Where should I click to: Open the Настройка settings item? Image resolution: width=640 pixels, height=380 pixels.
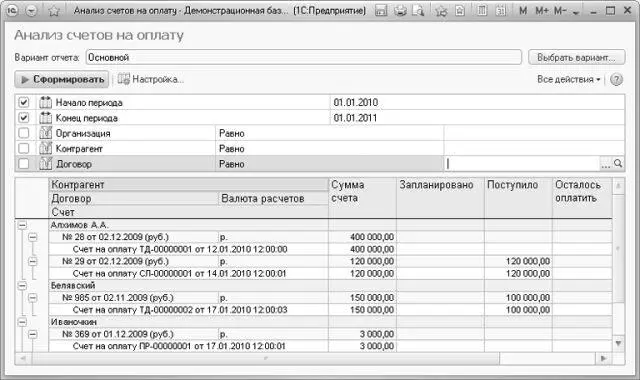pyautogui.click(x=151, y=79)
